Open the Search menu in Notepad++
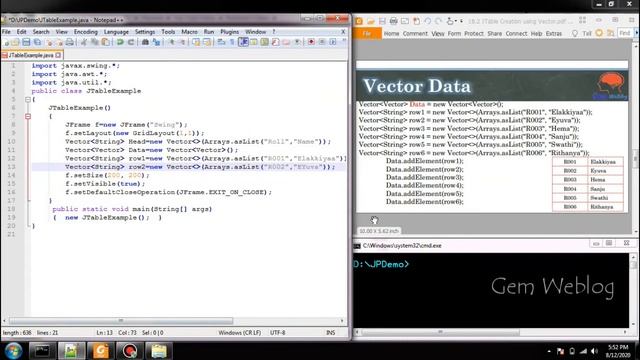 pyautogui.click(x=41, y=32)
